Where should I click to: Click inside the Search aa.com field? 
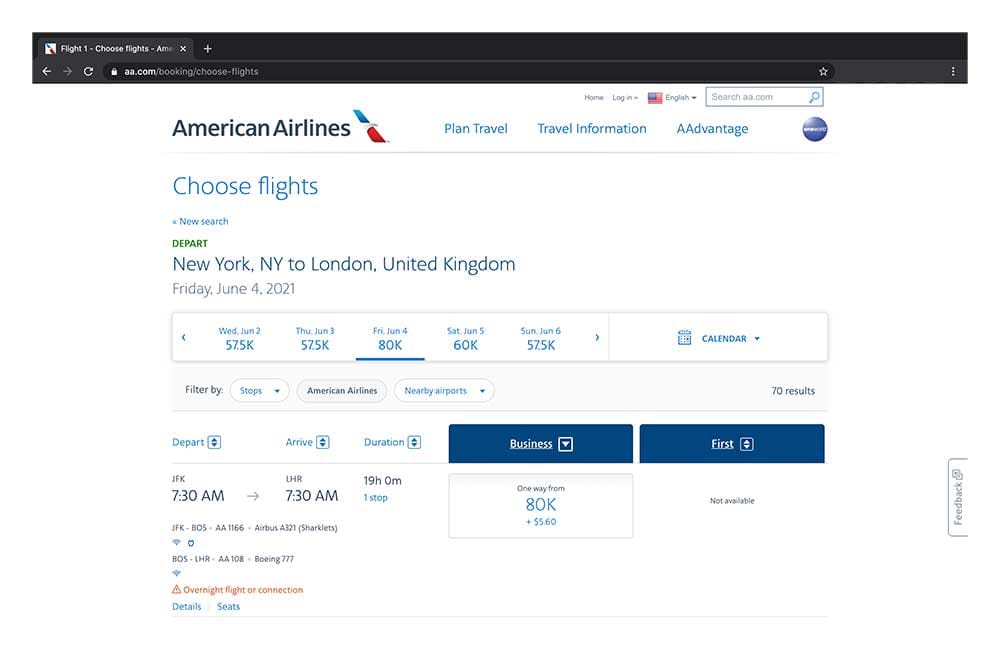click(750, 96)
